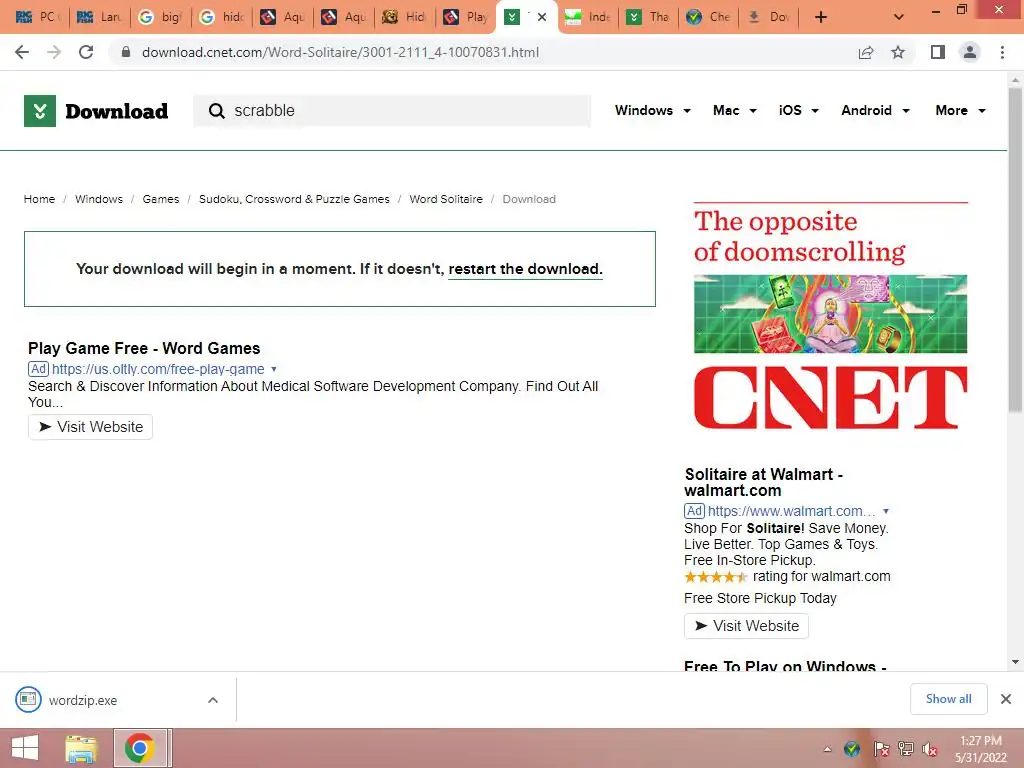Switch to the Lar tab

(99, 17)
